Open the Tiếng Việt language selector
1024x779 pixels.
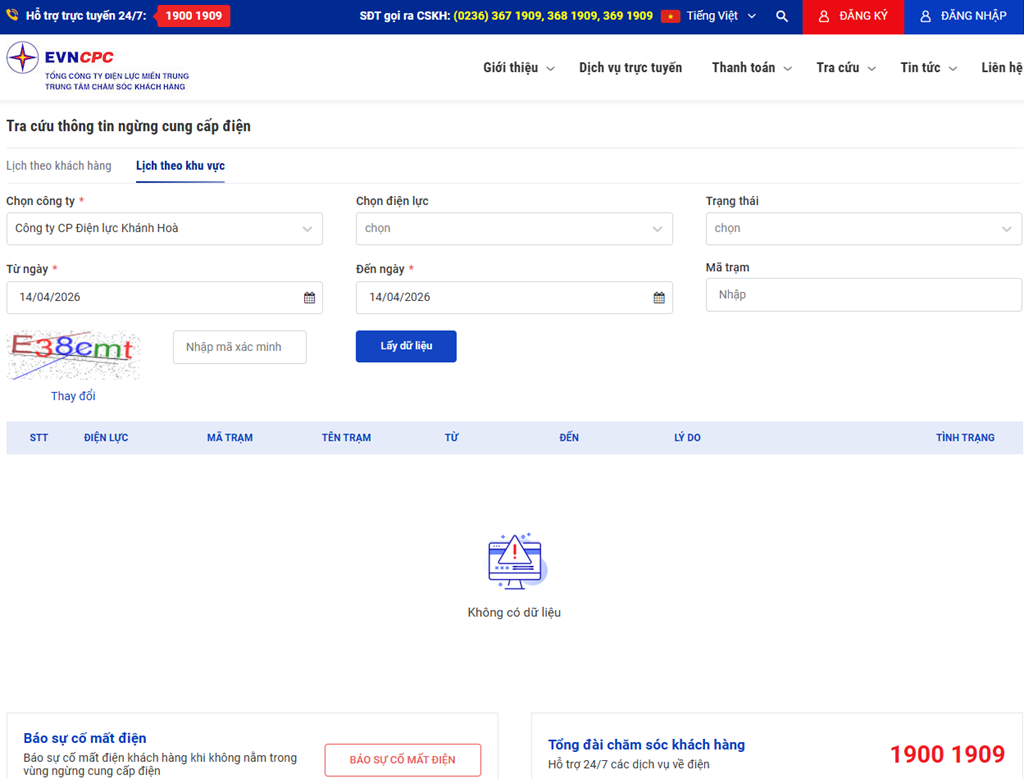(721, 17)
